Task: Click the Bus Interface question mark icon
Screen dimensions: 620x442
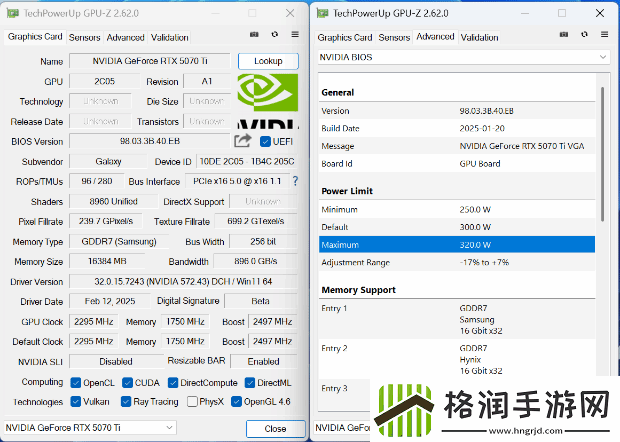Action: tap(295, 181)
